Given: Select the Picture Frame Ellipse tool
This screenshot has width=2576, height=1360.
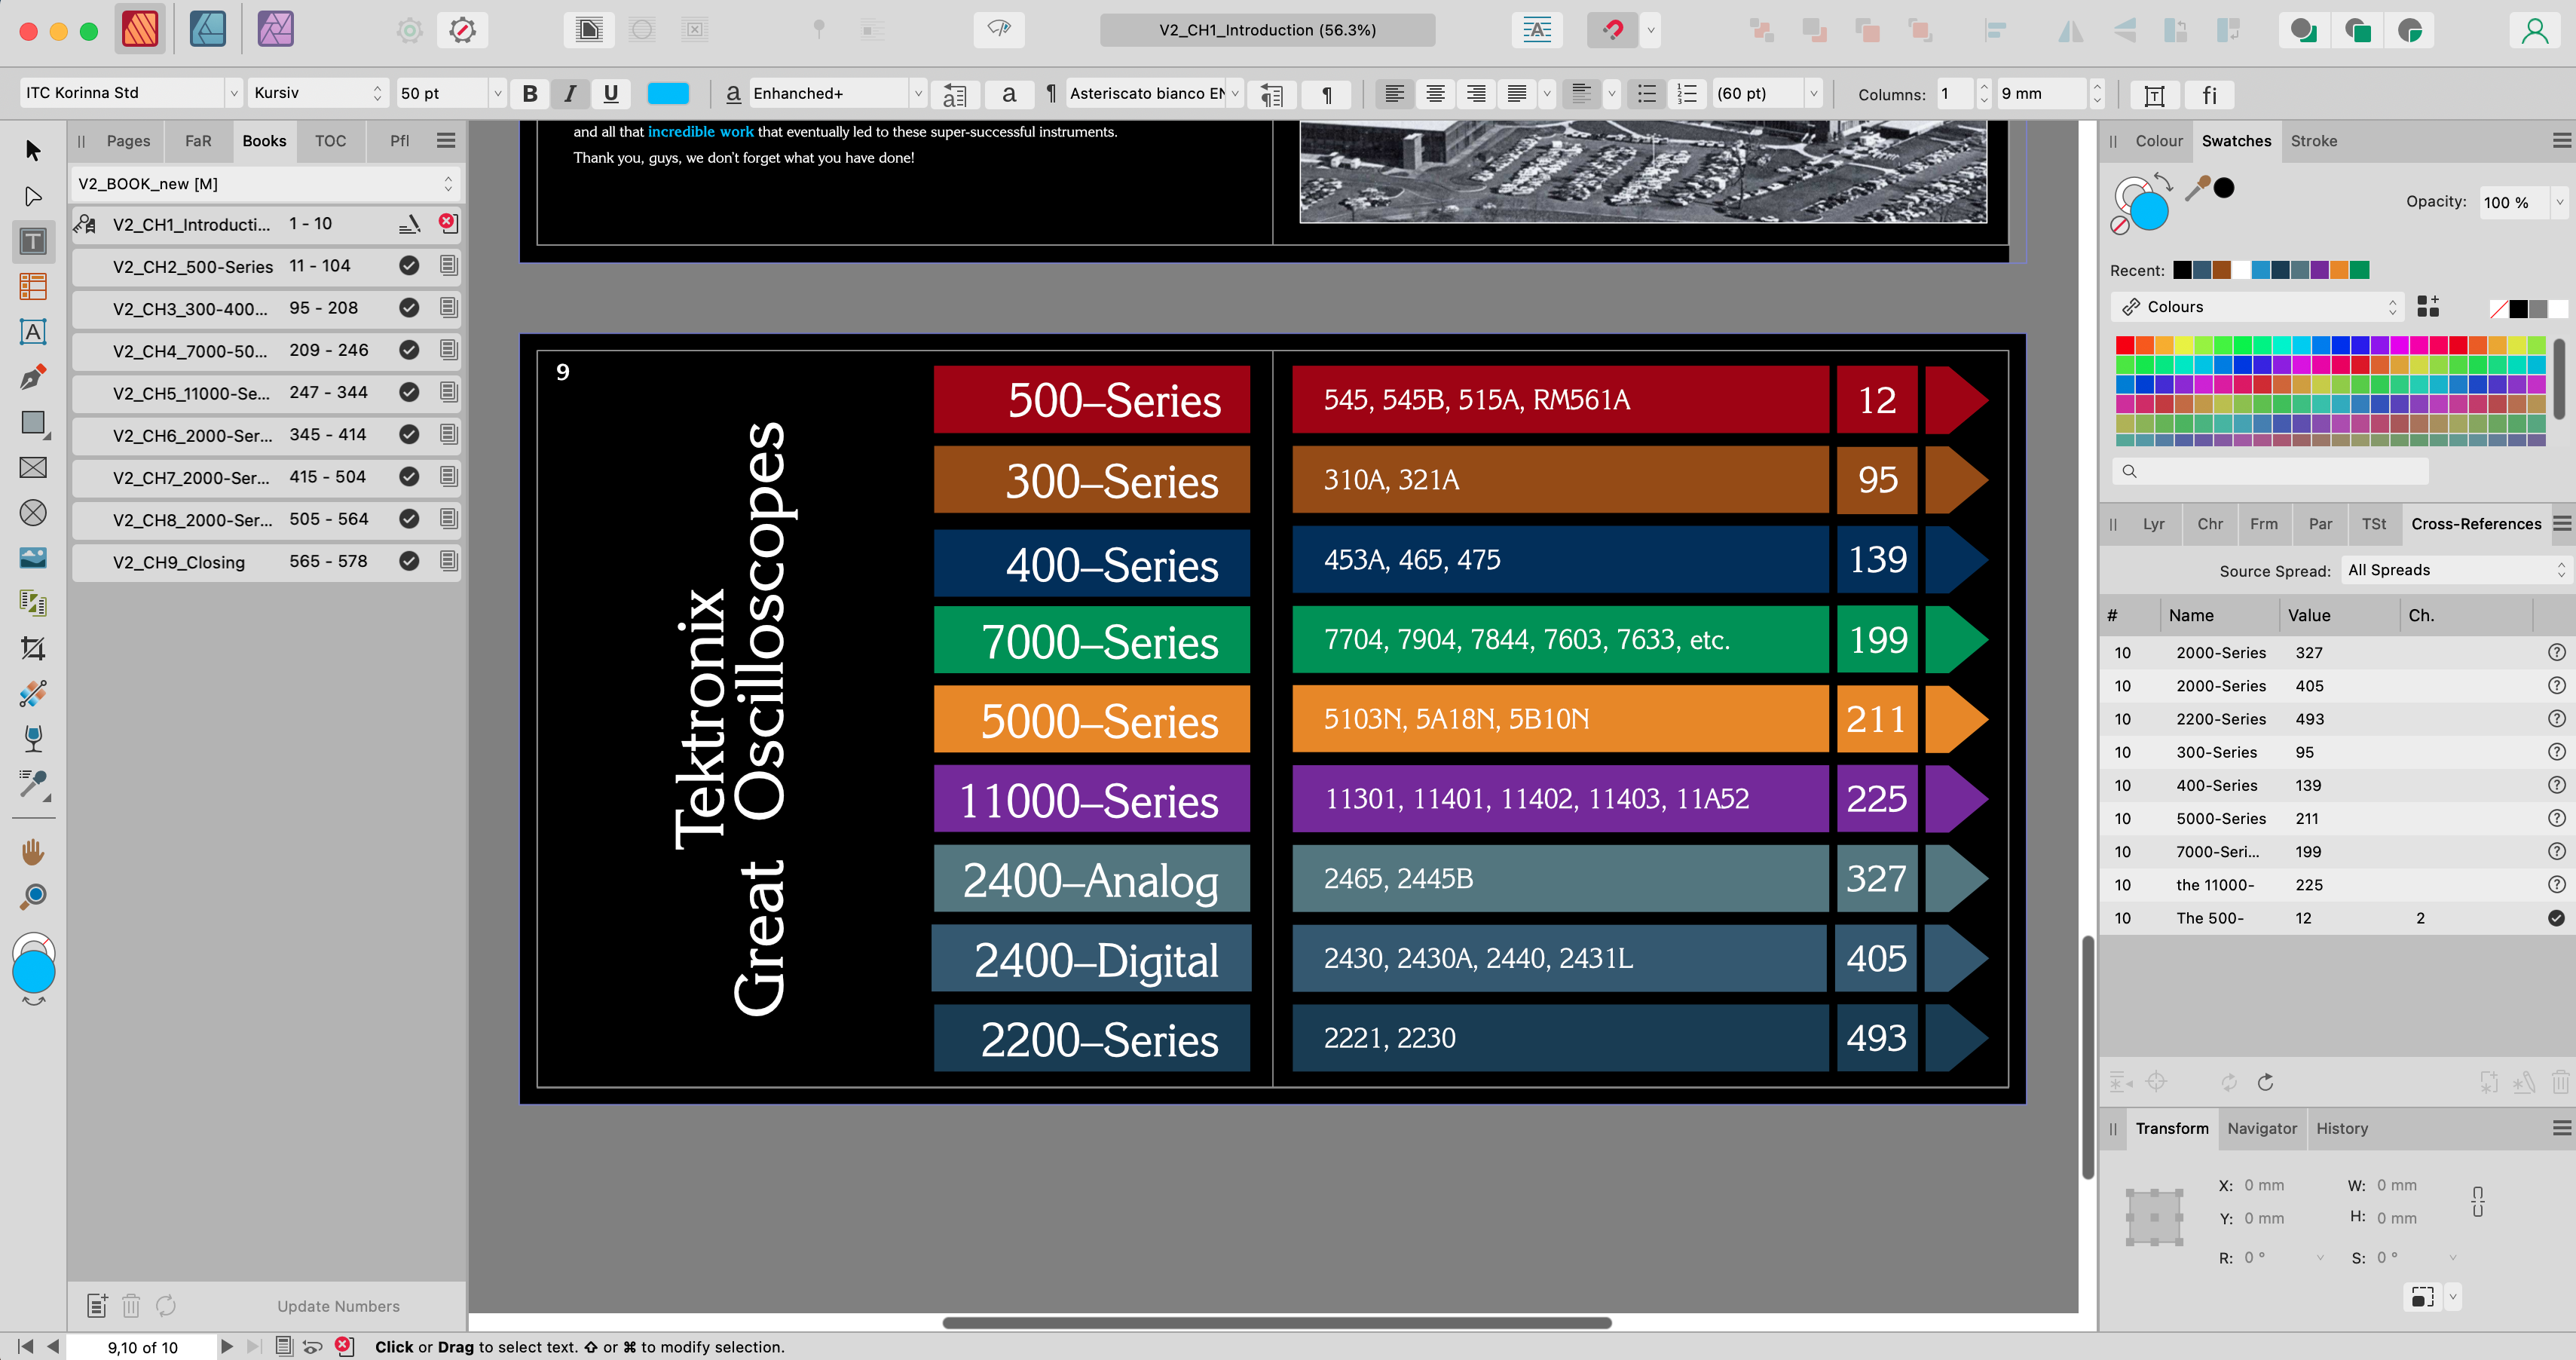Looking at the screenshot, I should (x=33, y=513).
